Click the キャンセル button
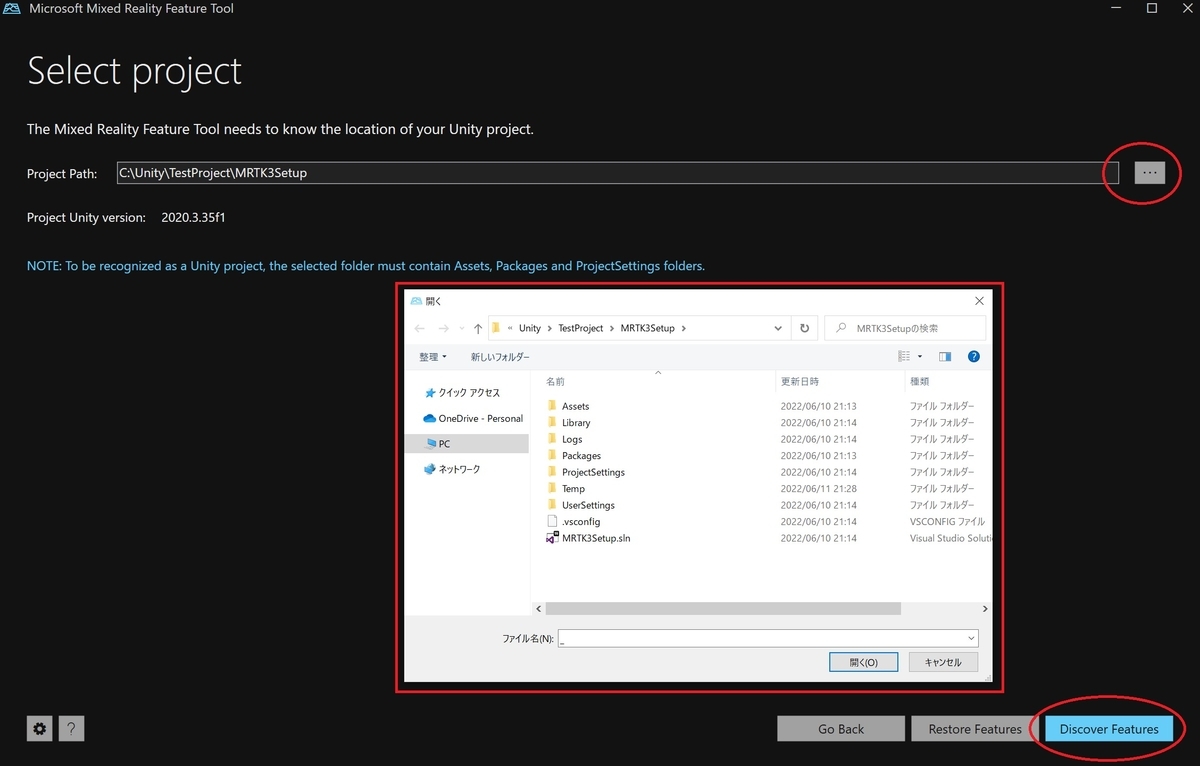The height and width of the screenshot is (766, 1200). (x=943, y=662)
